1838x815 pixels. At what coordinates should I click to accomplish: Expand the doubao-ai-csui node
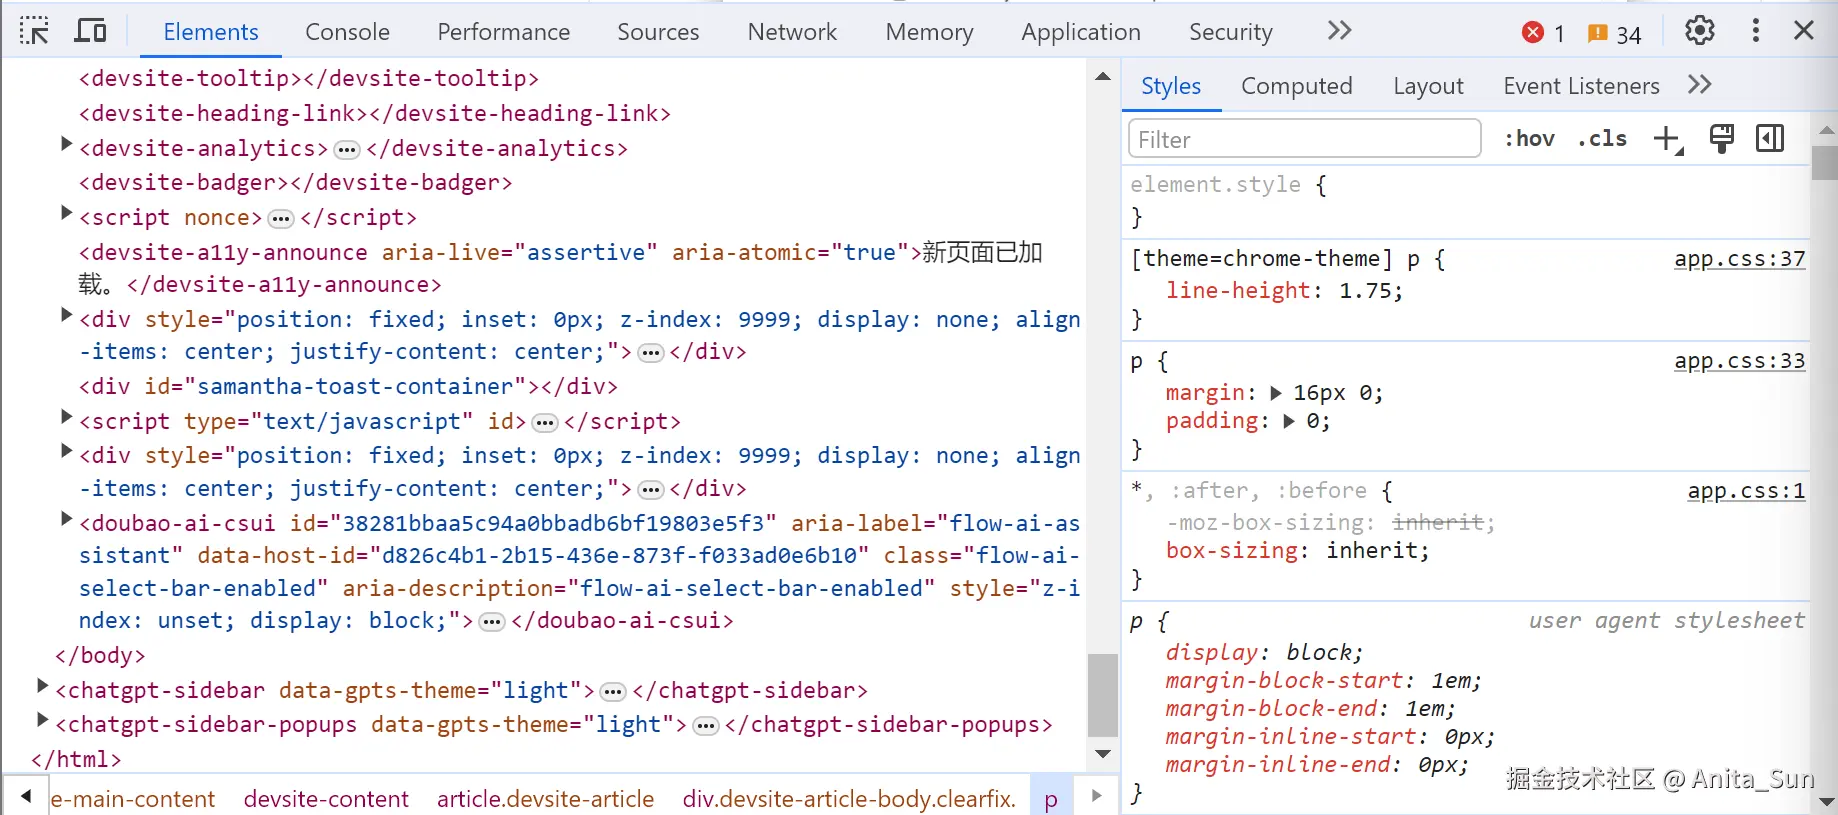pyautogui.click(x=66, y=519)
